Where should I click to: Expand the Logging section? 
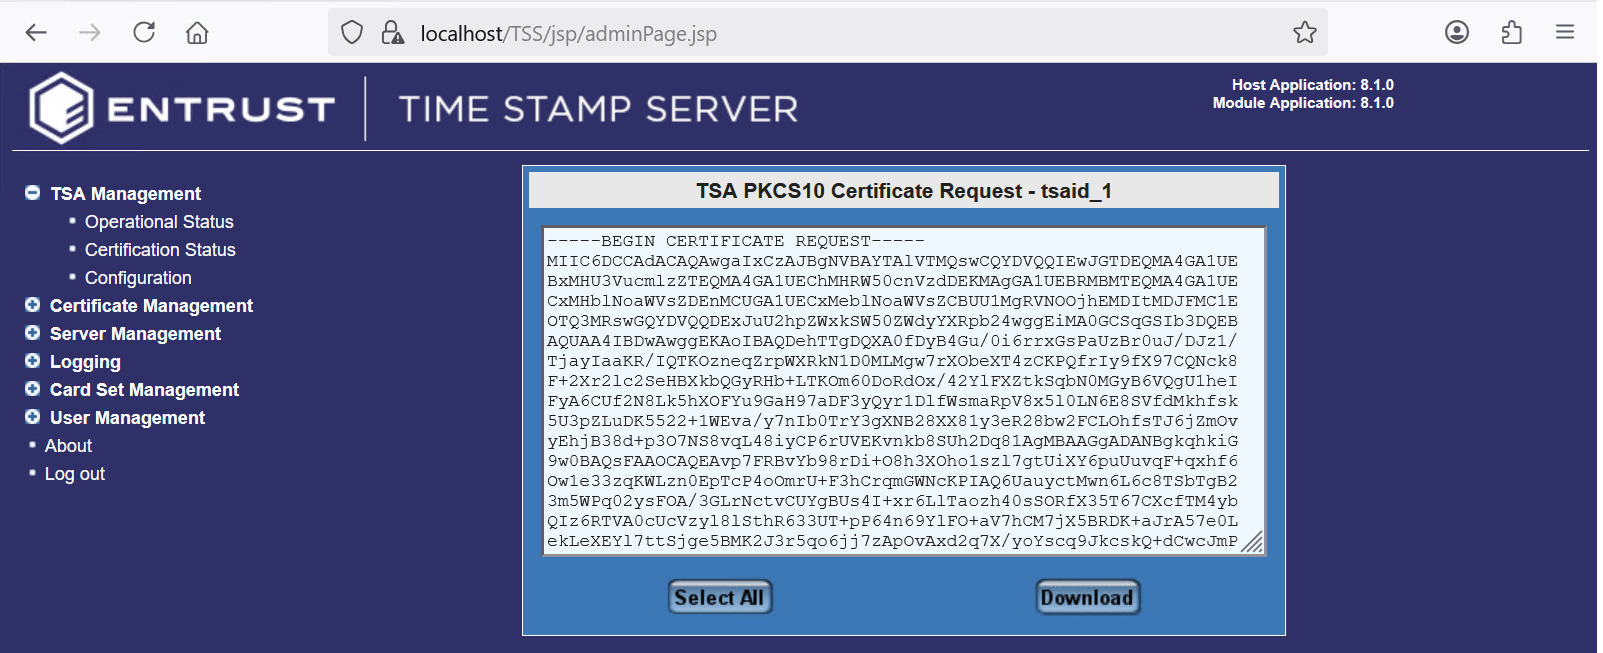(33, 361)
